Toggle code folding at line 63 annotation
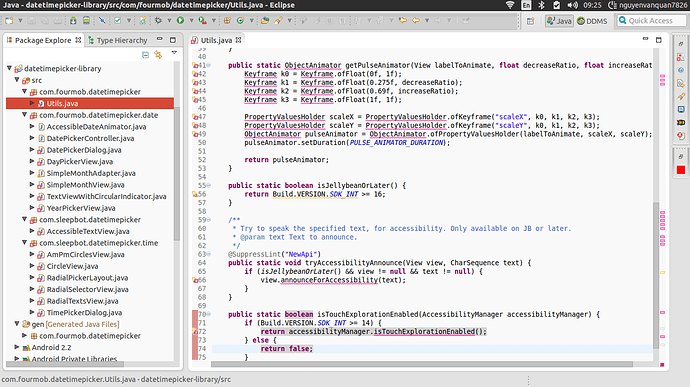 click(209, 254)
